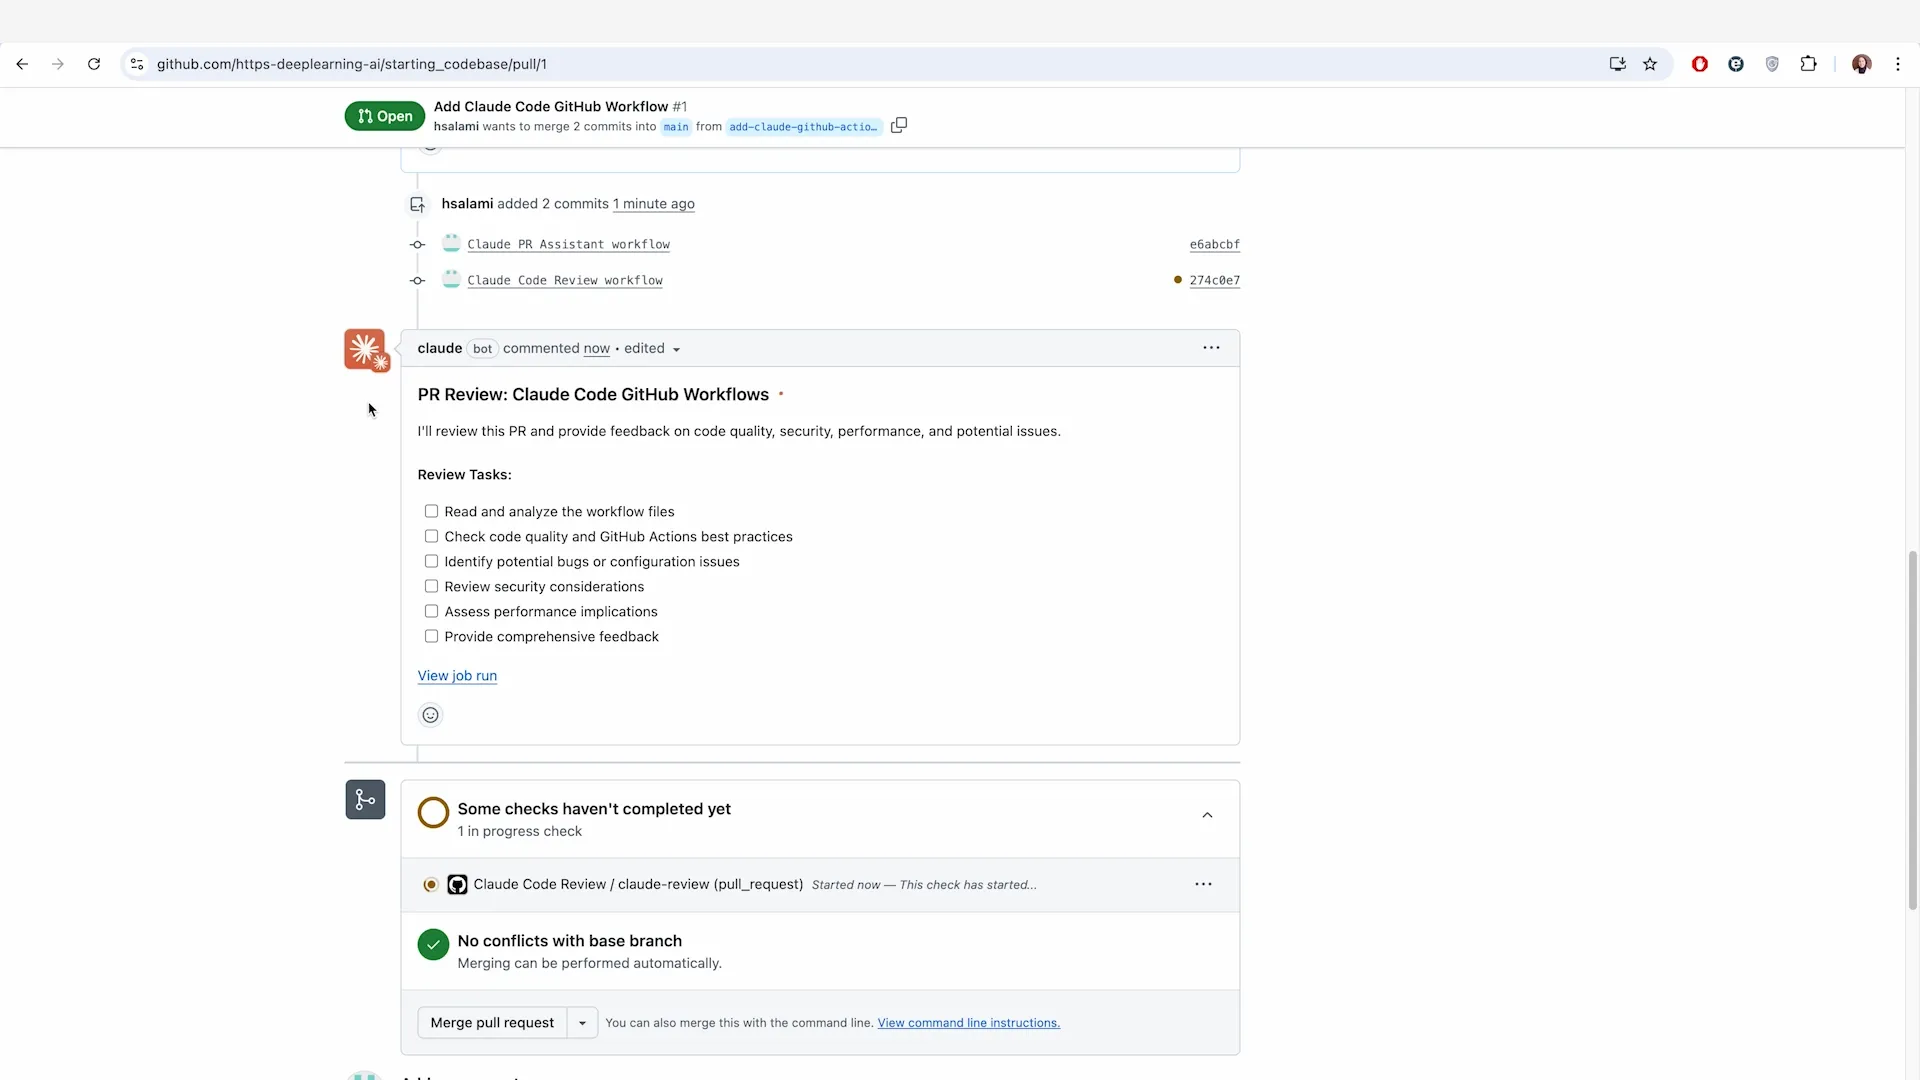The image size is (1920, 1080).
Task: Collapse the checks section with the chevron
Action: (x=1207, y=816)
